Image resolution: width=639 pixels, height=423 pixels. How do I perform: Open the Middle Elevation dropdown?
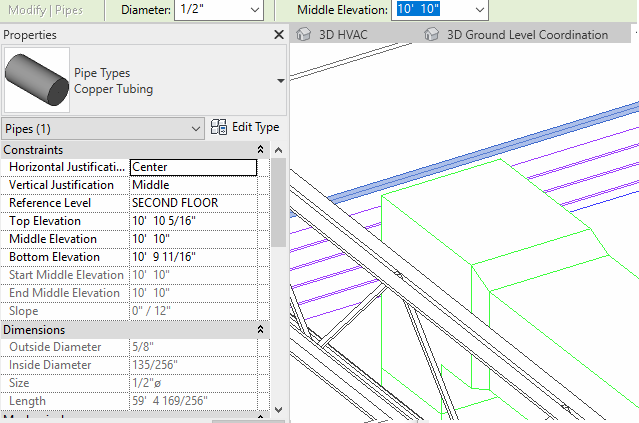(480, 9)
